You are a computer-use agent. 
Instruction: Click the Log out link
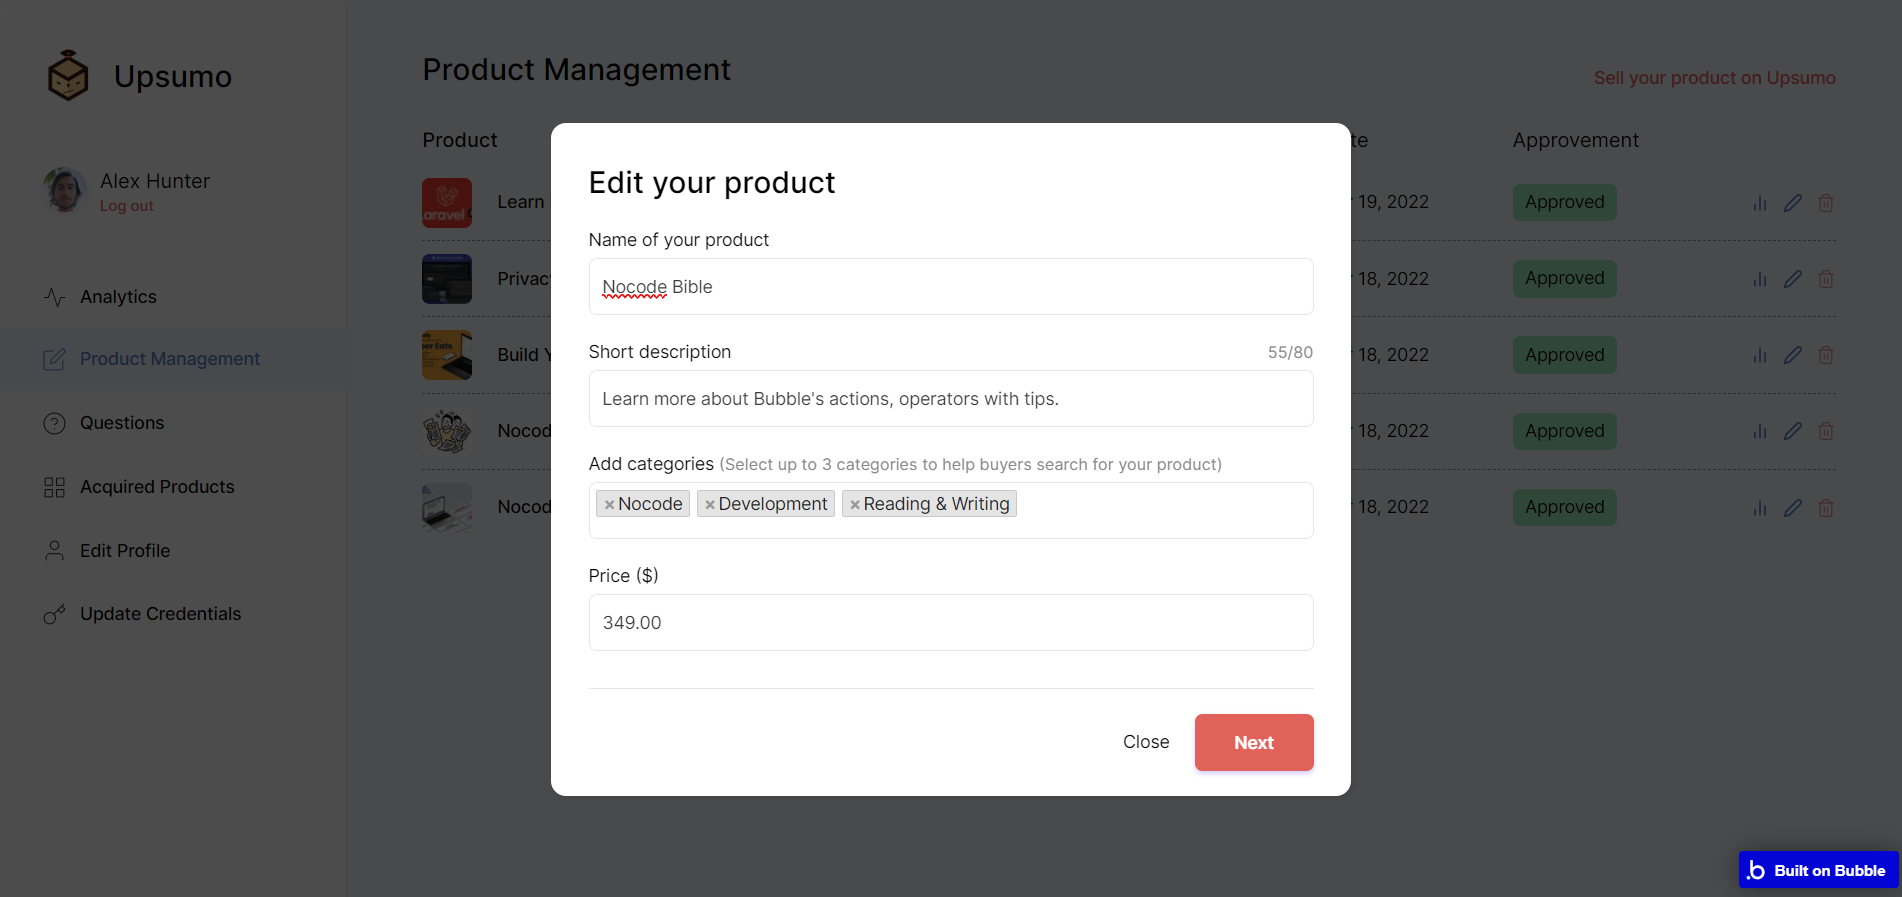127,206
